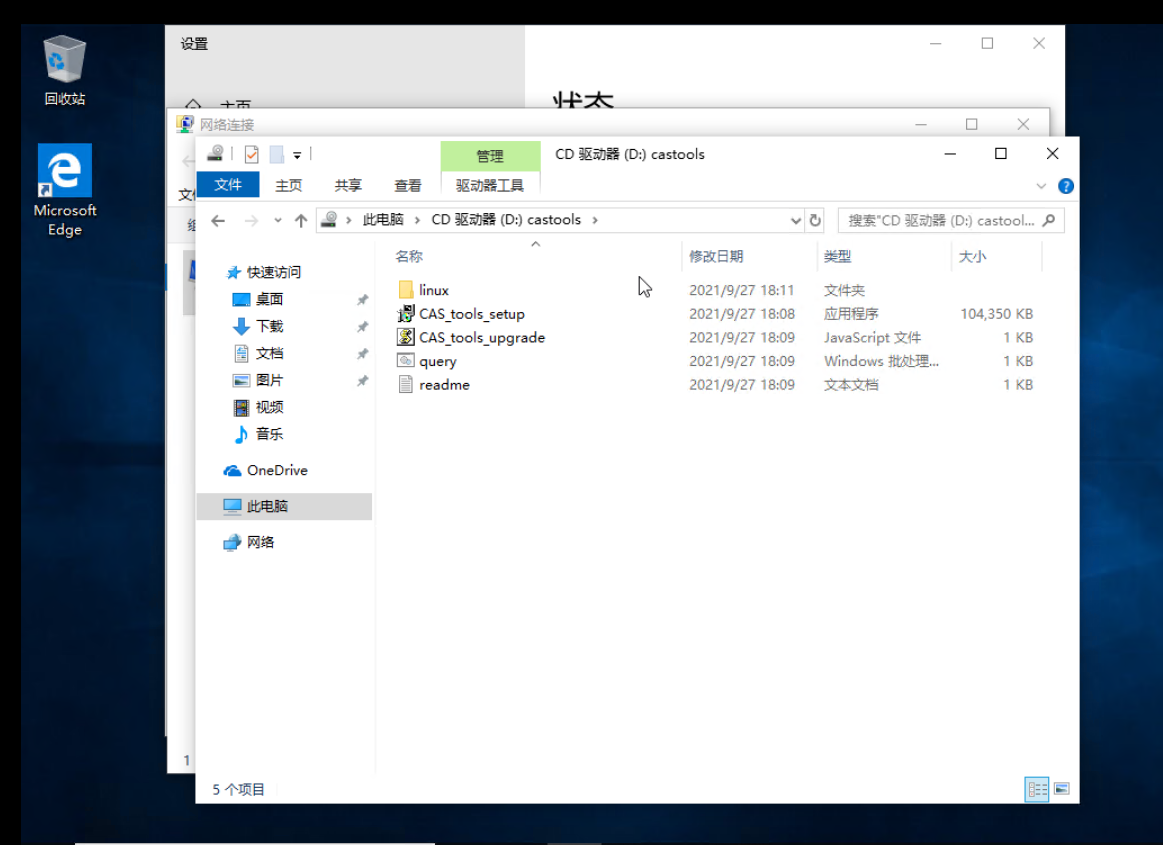This screenshot has width=1163, height=845.
Task: Open 图片 in the navigation pane
Action: pyautogui.click(x=257, y=380)
